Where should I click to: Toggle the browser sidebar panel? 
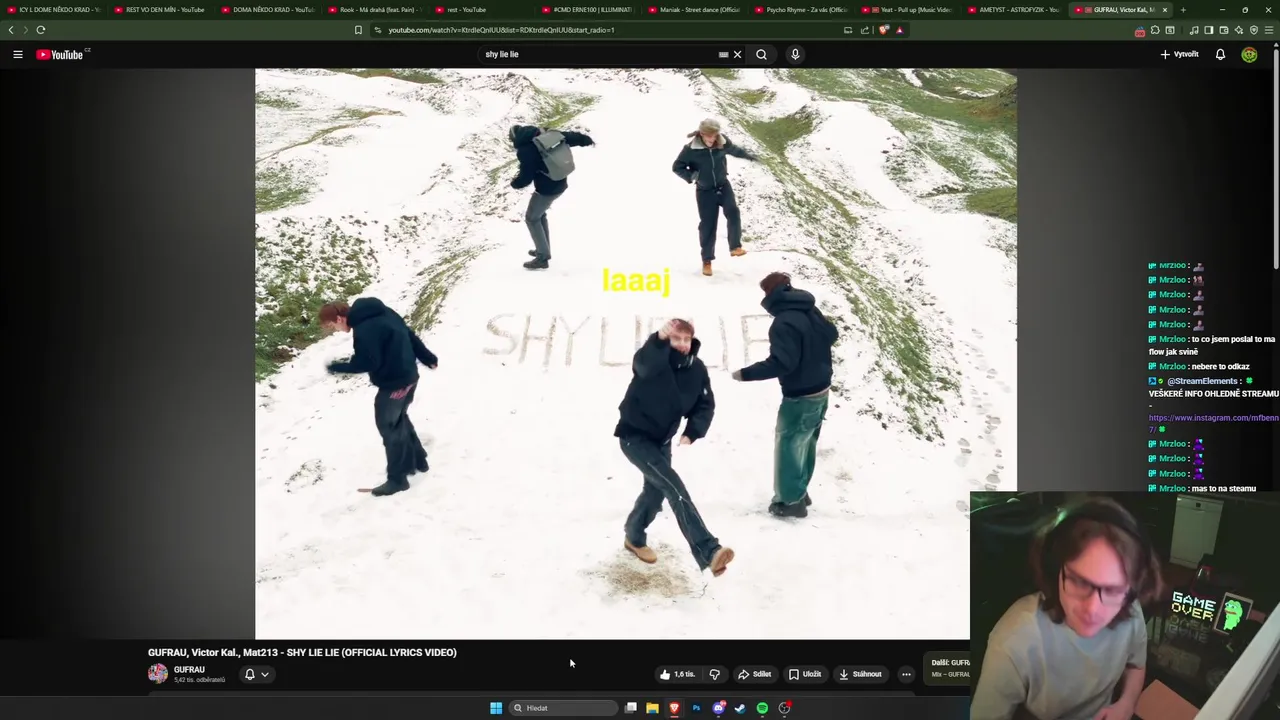[x=1209, y=30]
